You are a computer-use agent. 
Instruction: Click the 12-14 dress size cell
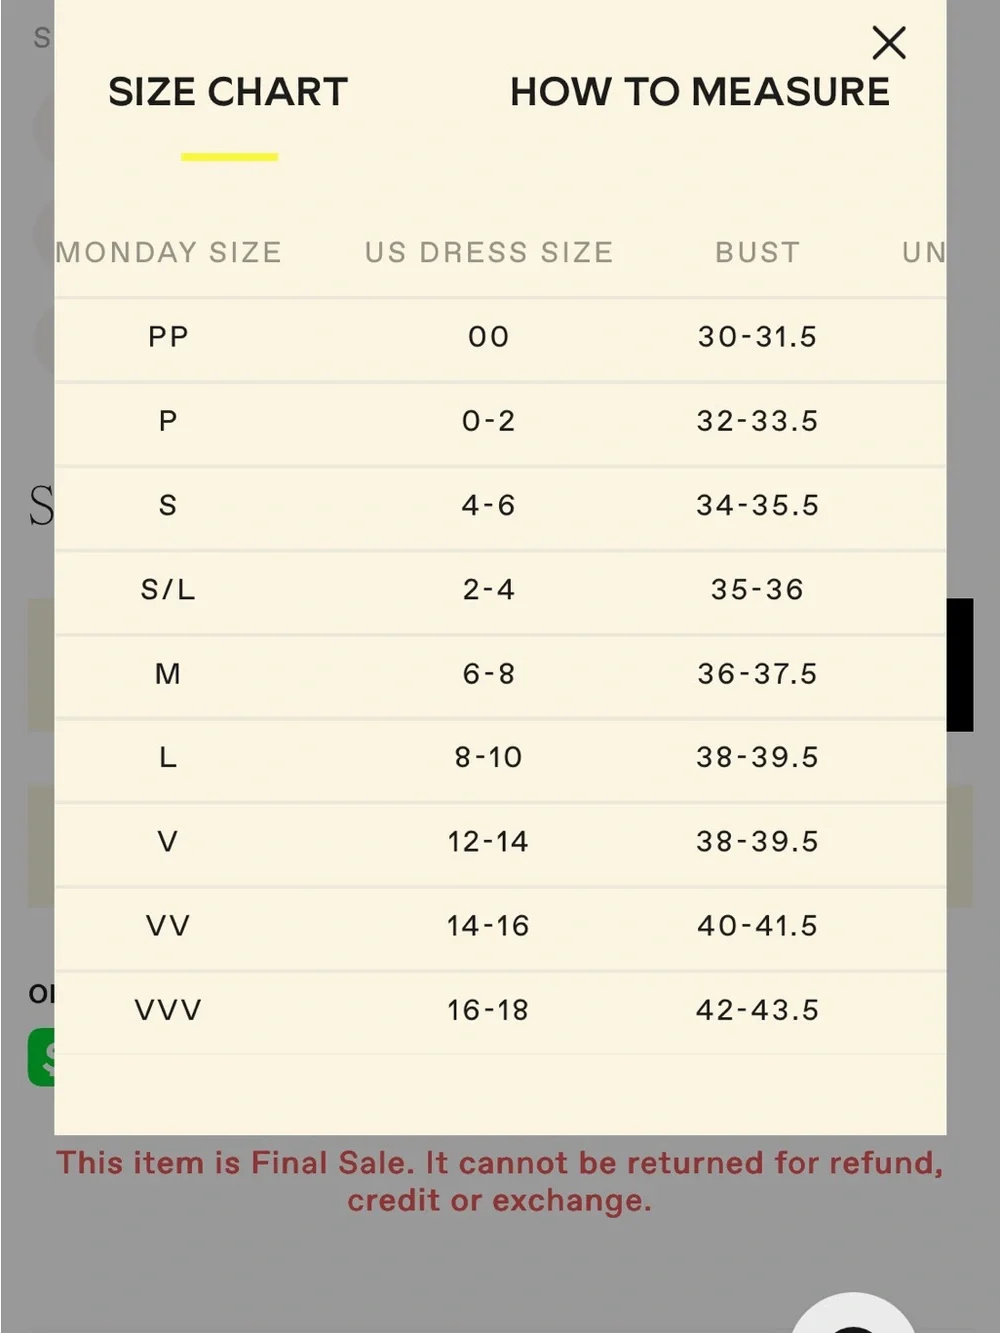[x=488, y=842]
